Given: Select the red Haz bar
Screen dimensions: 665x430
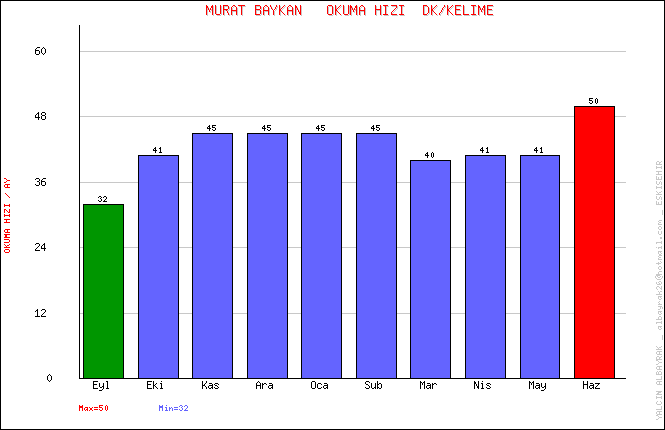Looking at the screenshot, I should click(594, 242).
